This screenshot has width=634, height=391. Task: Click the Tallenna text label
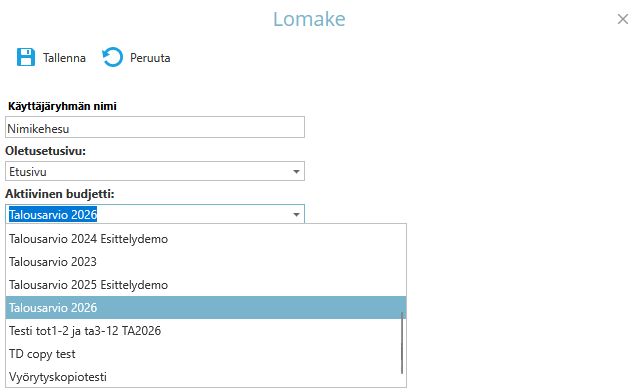64,58
